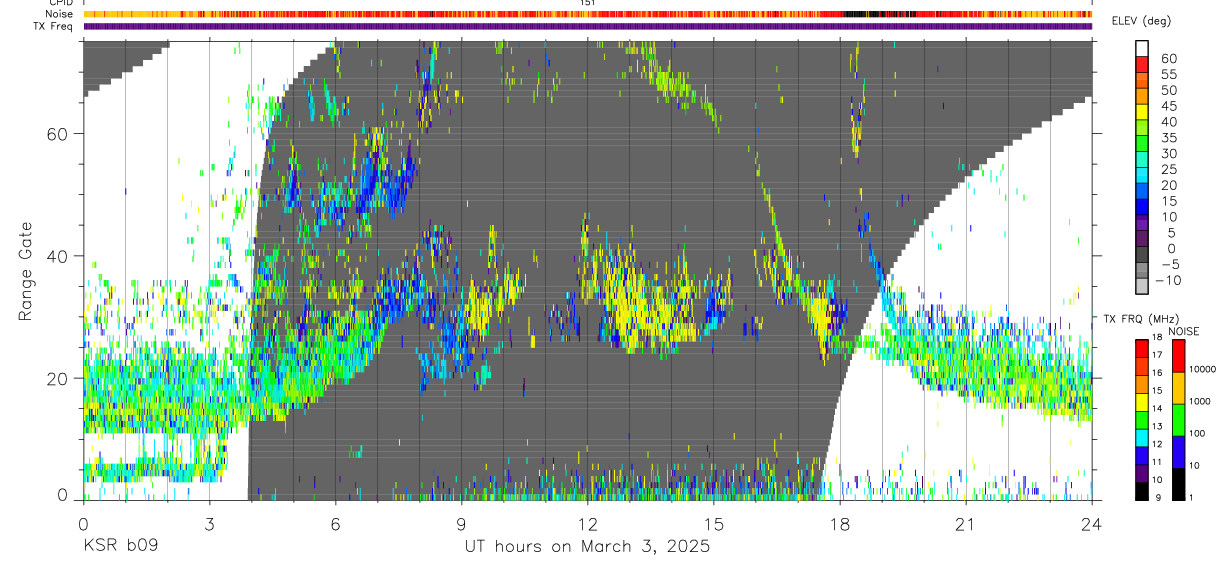This screenshot has width=1228, height=567.
Task: Click the '1000' label on NOISE colorbar
Action: (x=1200, y=401)
